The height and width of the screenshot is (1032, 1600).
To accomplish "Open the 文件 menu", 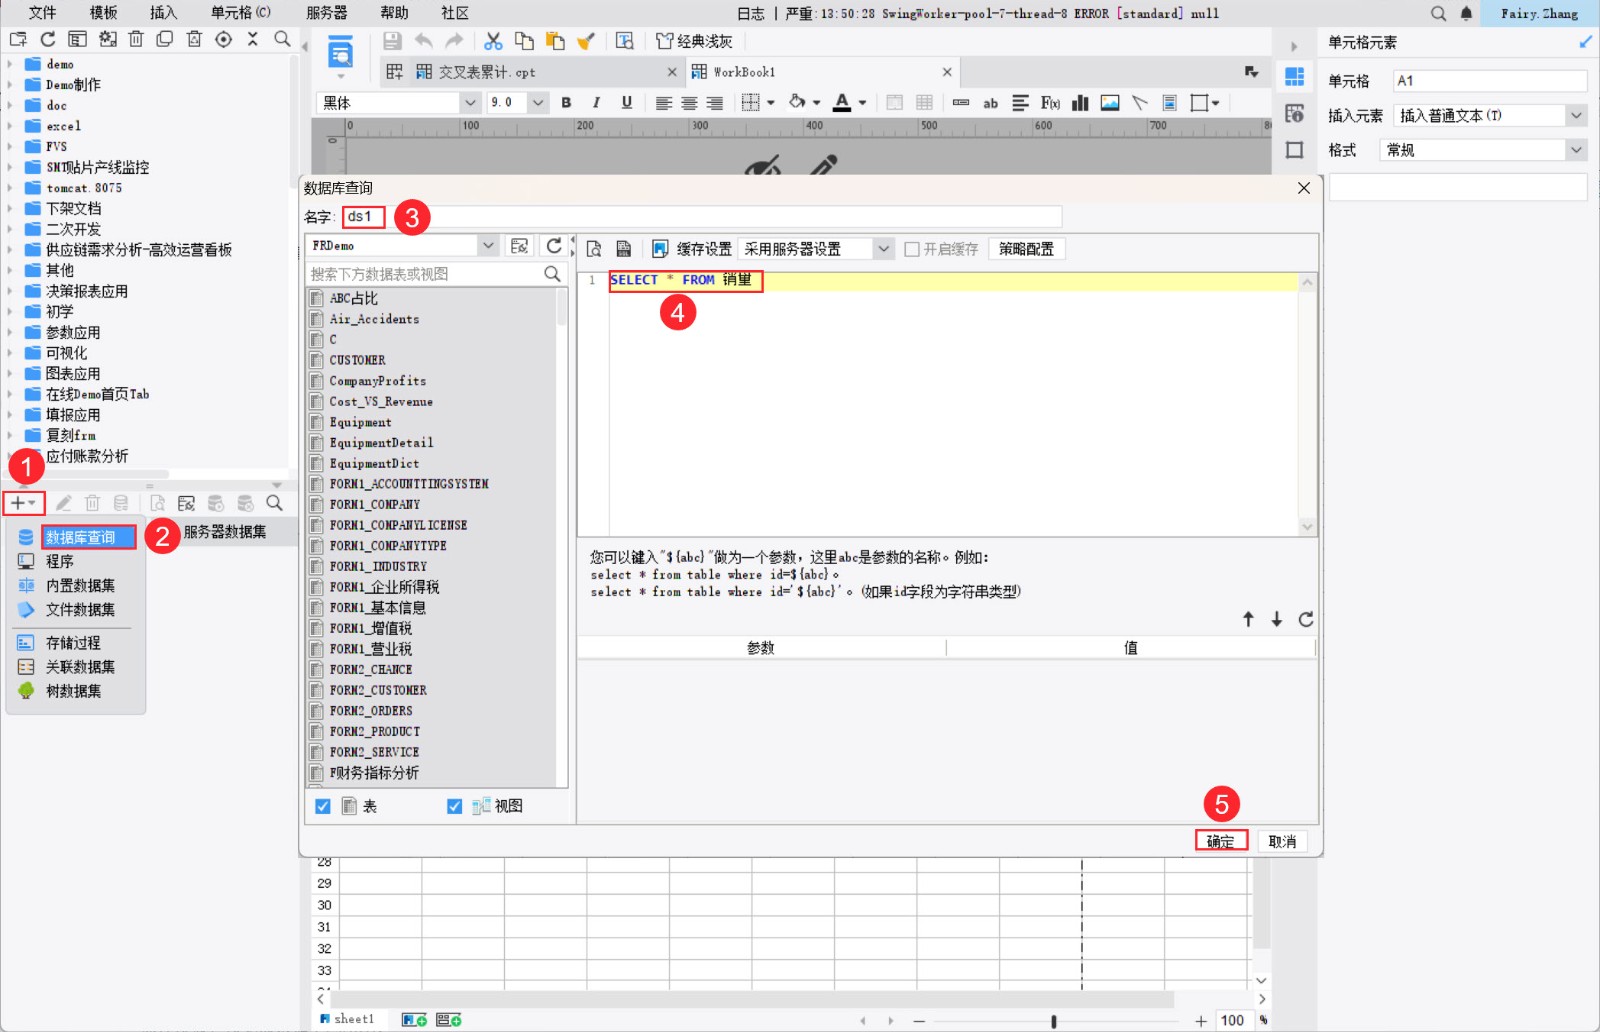I will [42, 13].
